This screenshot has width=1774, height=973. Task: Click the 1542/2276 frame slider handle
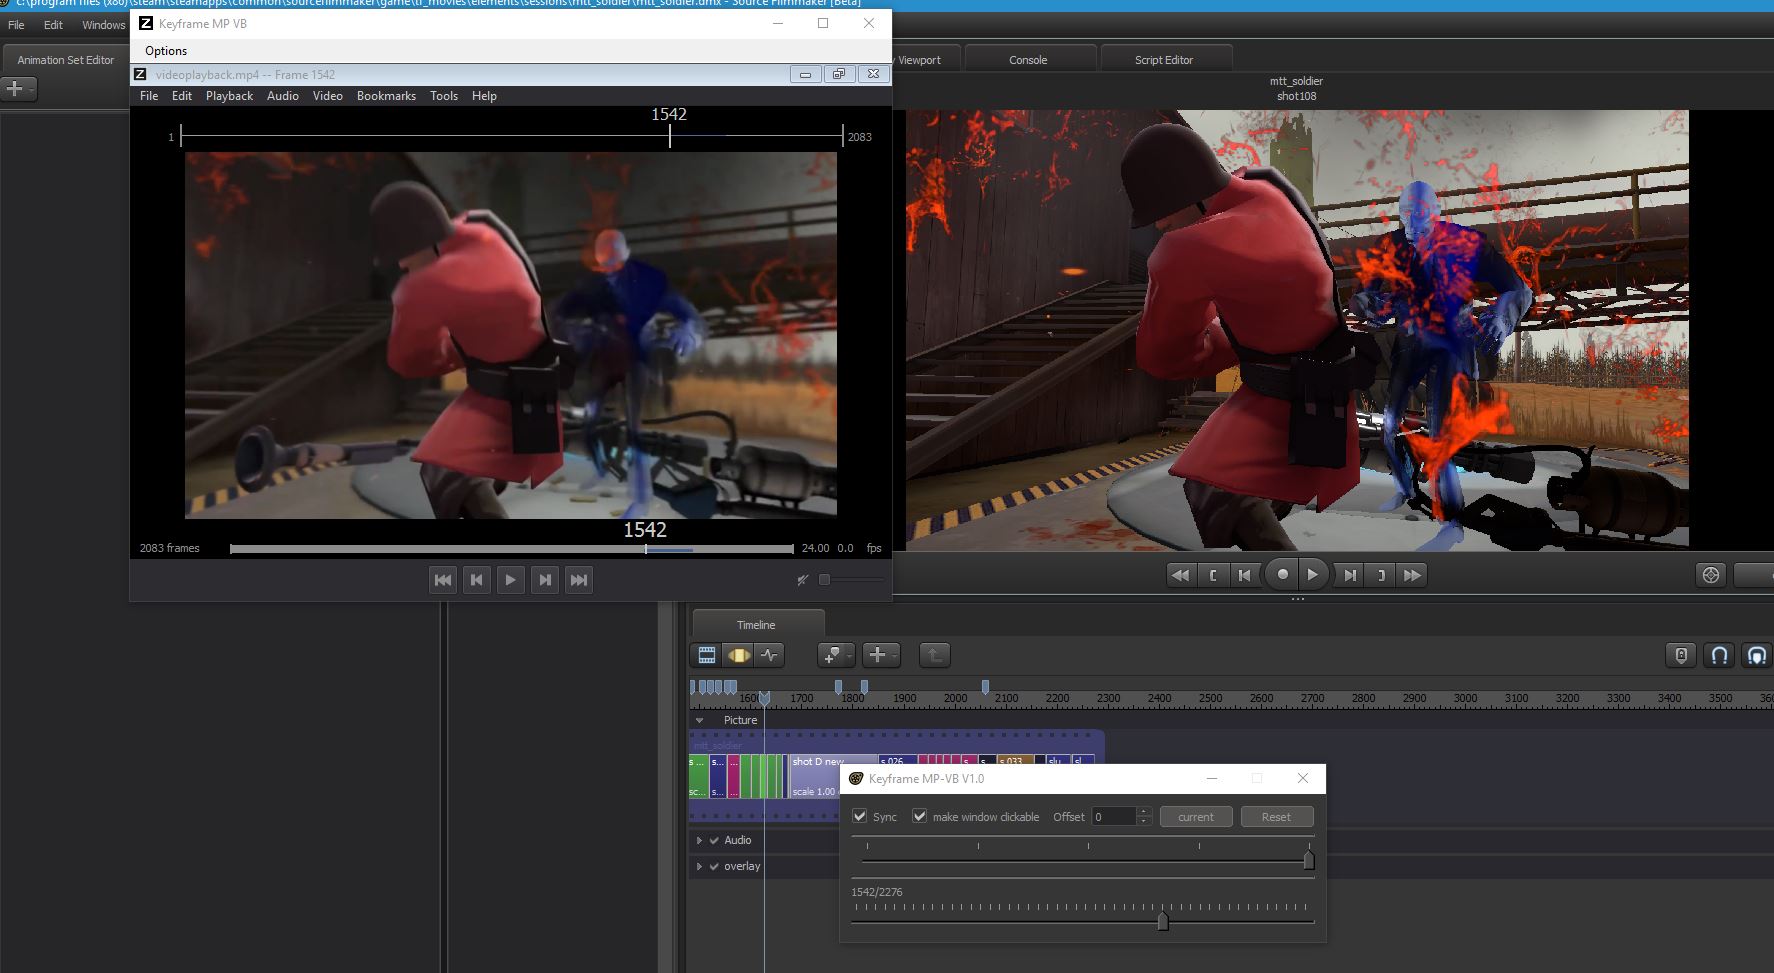[1162, 921]
